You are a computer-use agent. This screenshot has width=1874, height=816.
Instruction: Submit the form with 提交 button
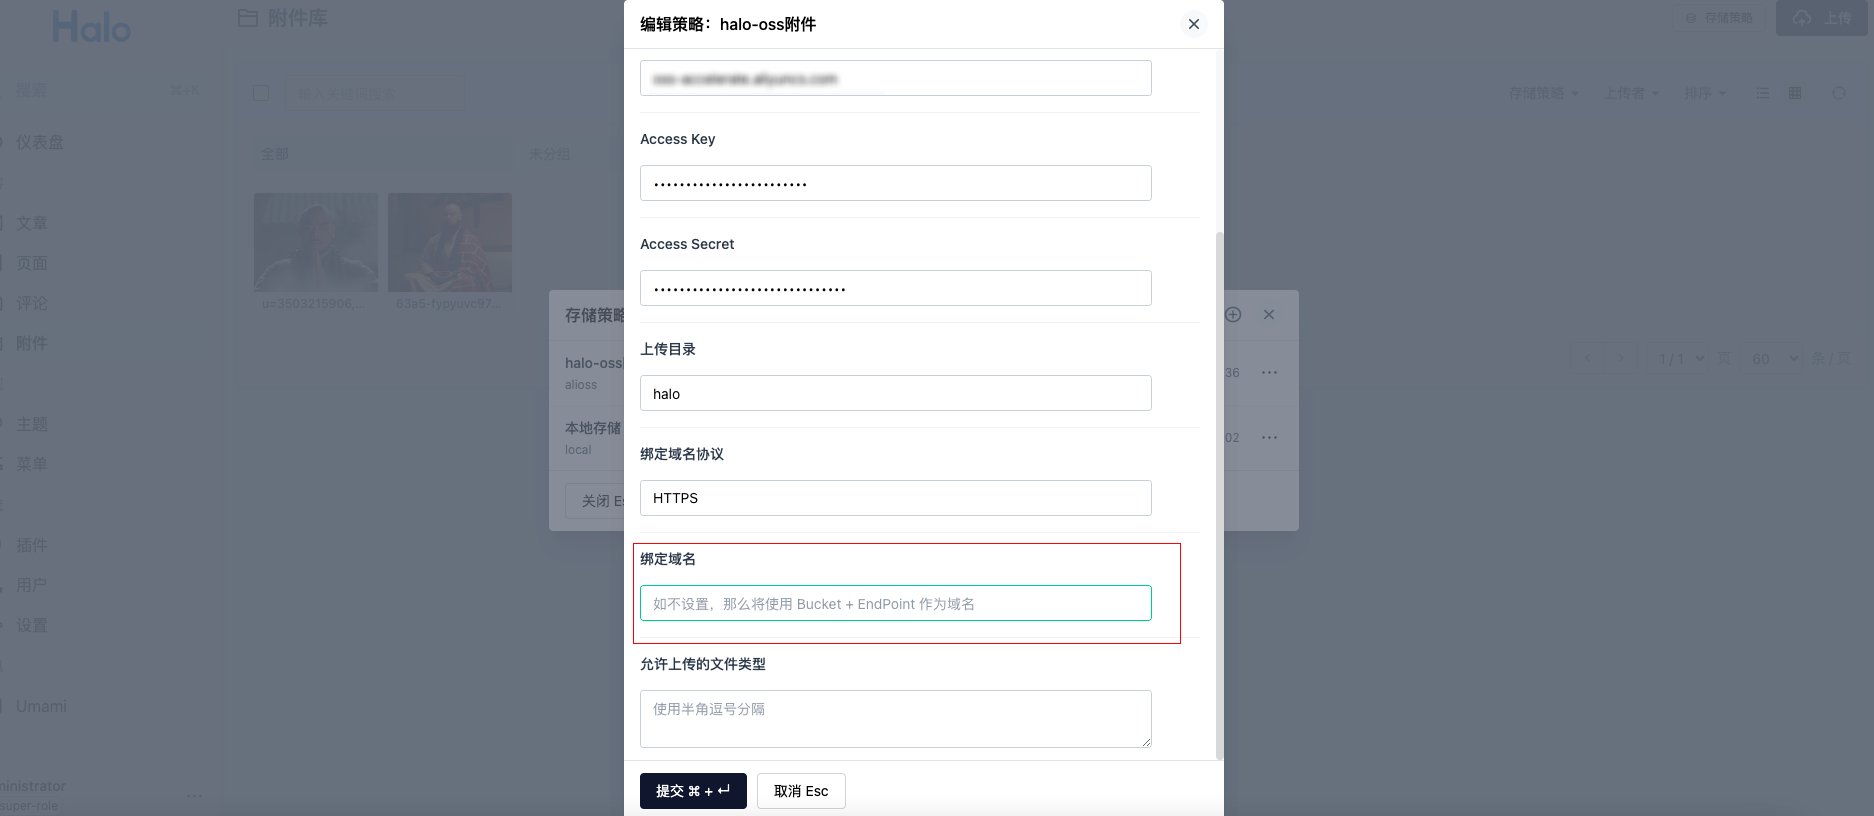tap(693, 791)
